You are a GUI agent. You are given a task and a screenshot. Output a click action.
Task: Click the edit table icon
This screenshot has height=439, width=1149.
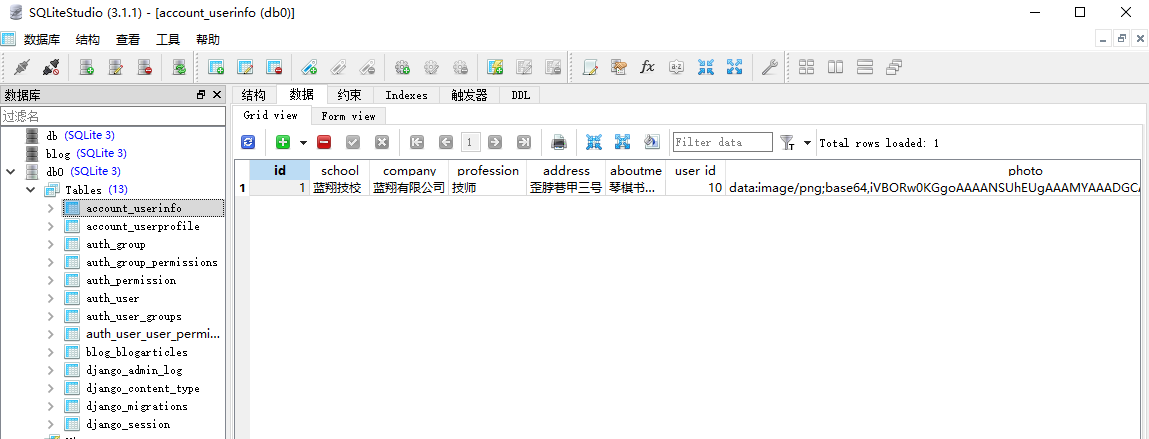245,67
